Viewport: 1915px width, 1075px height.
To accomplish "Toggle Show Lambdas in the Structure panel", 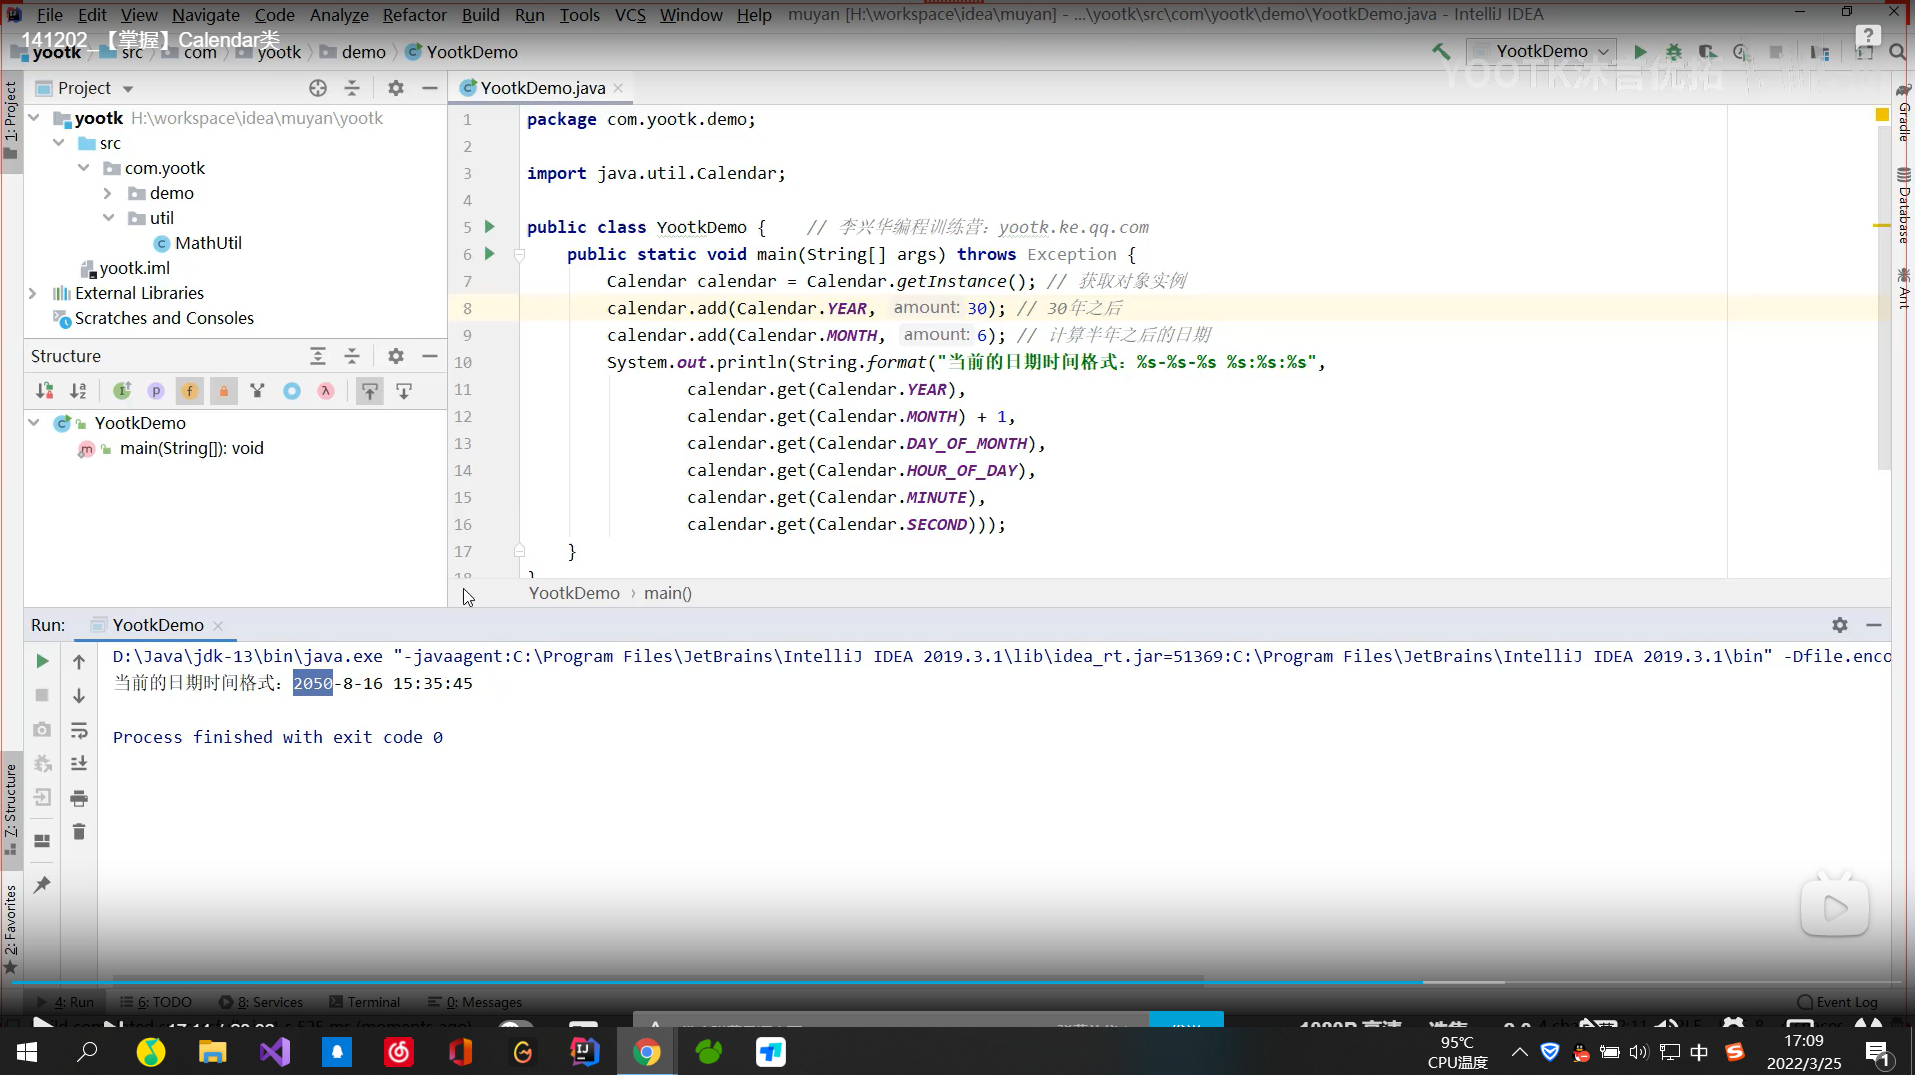I will 324,391.
